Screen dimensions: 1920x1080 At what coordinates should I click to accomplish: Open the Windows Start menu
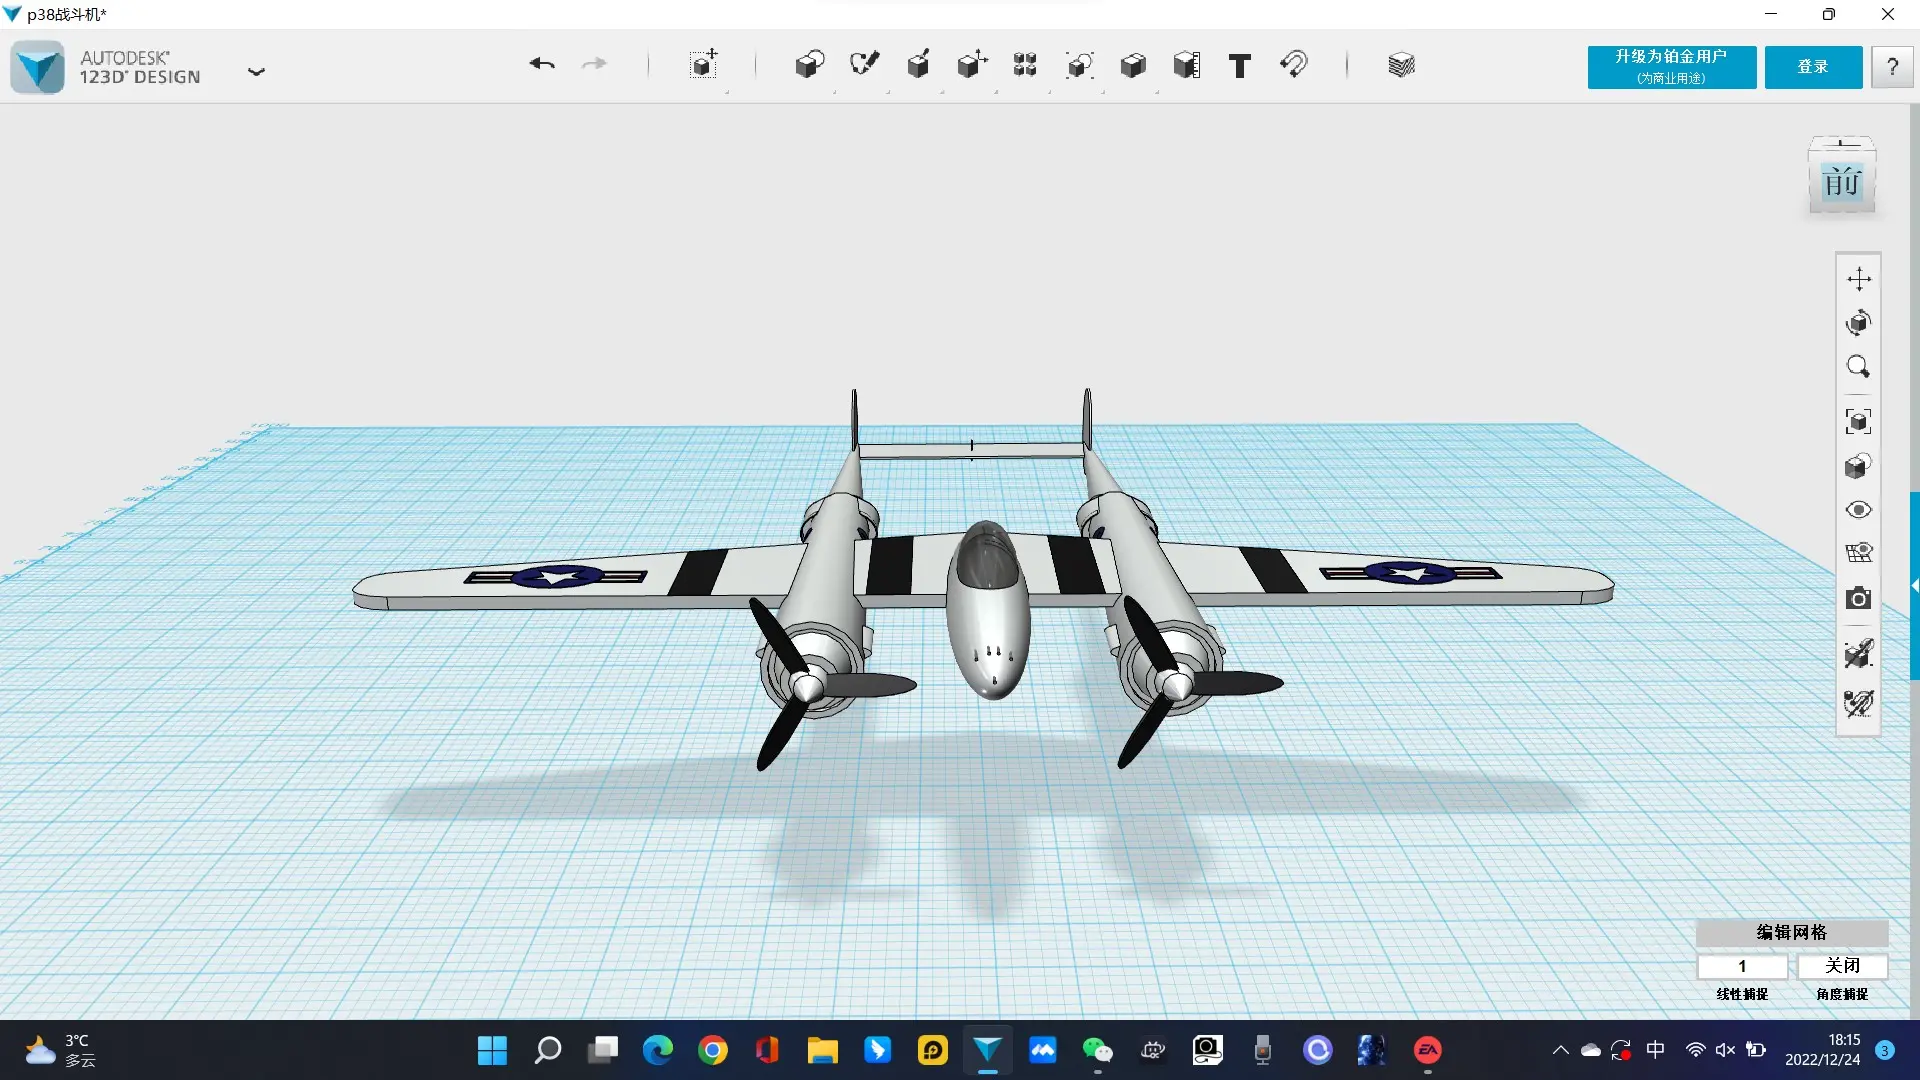tap(492, 1050)
